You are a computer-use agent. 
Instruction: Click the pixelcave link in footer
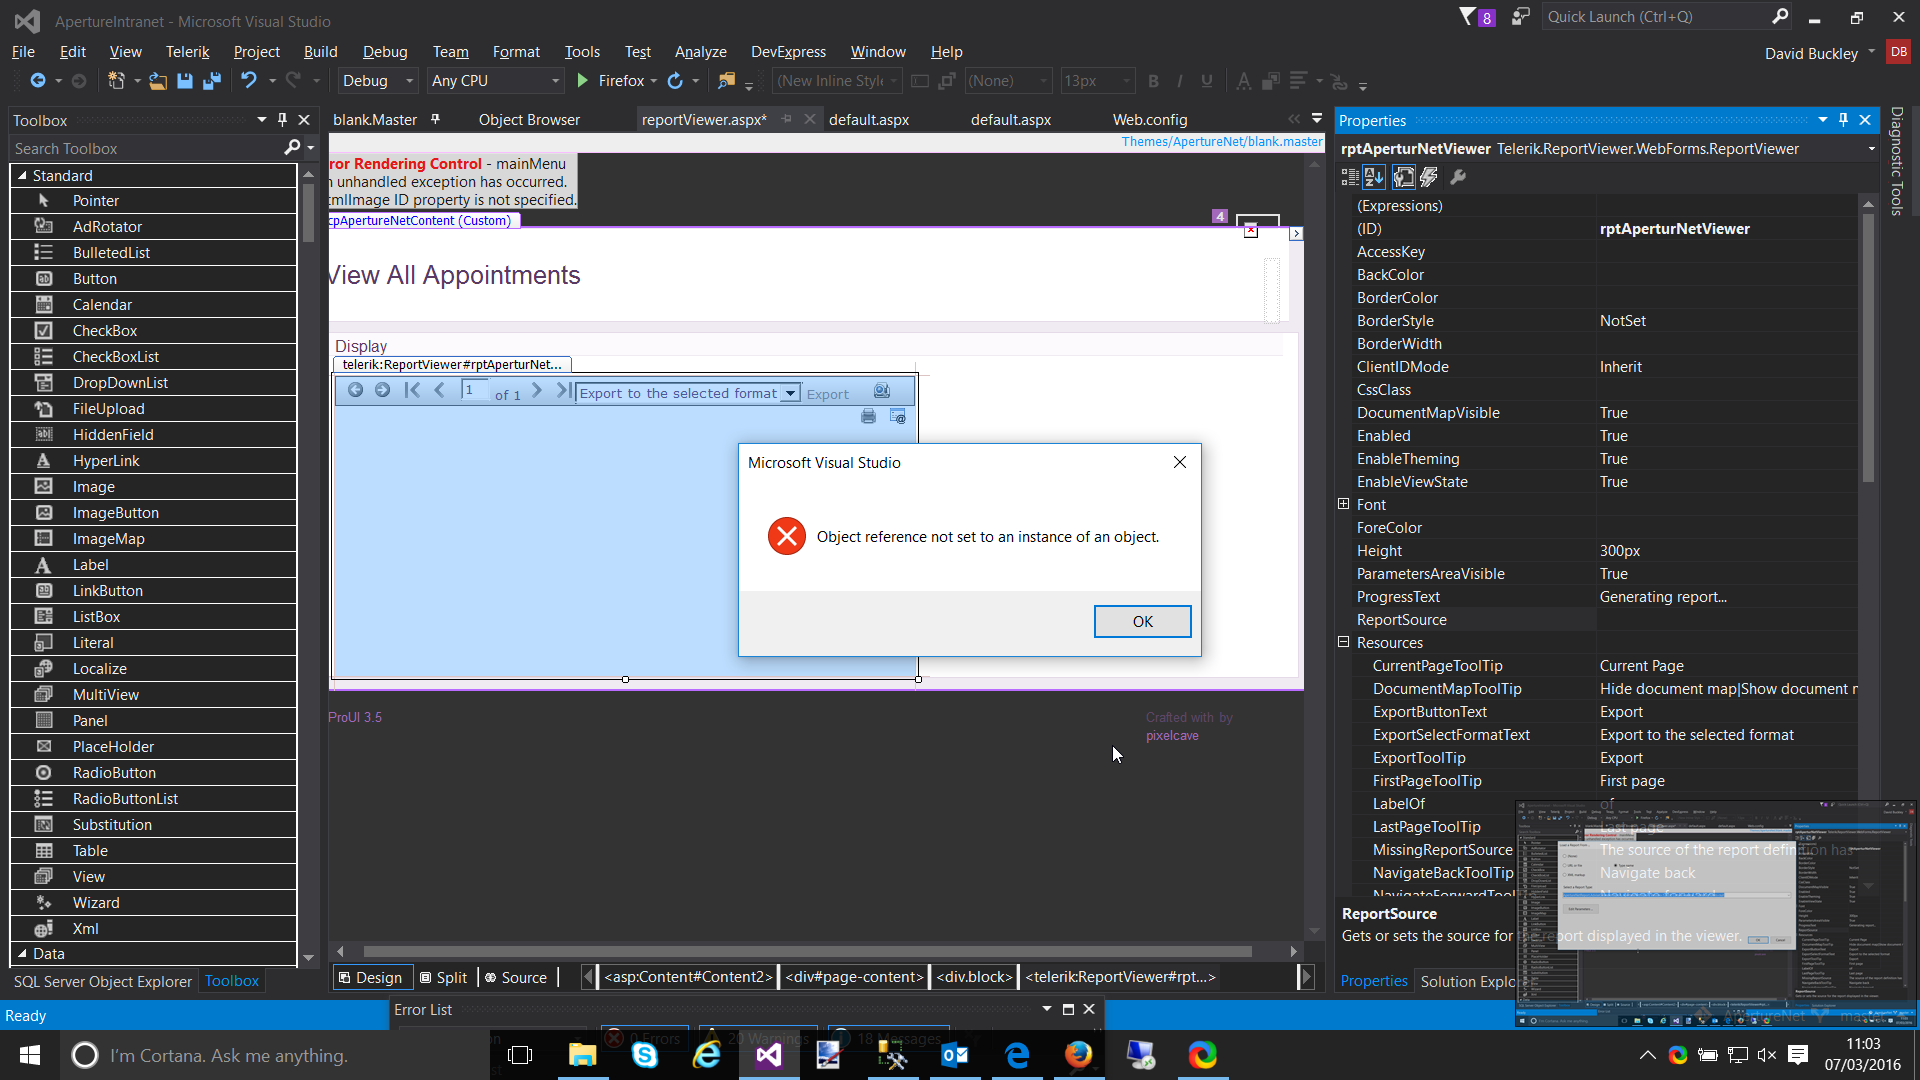(1172, 735)
